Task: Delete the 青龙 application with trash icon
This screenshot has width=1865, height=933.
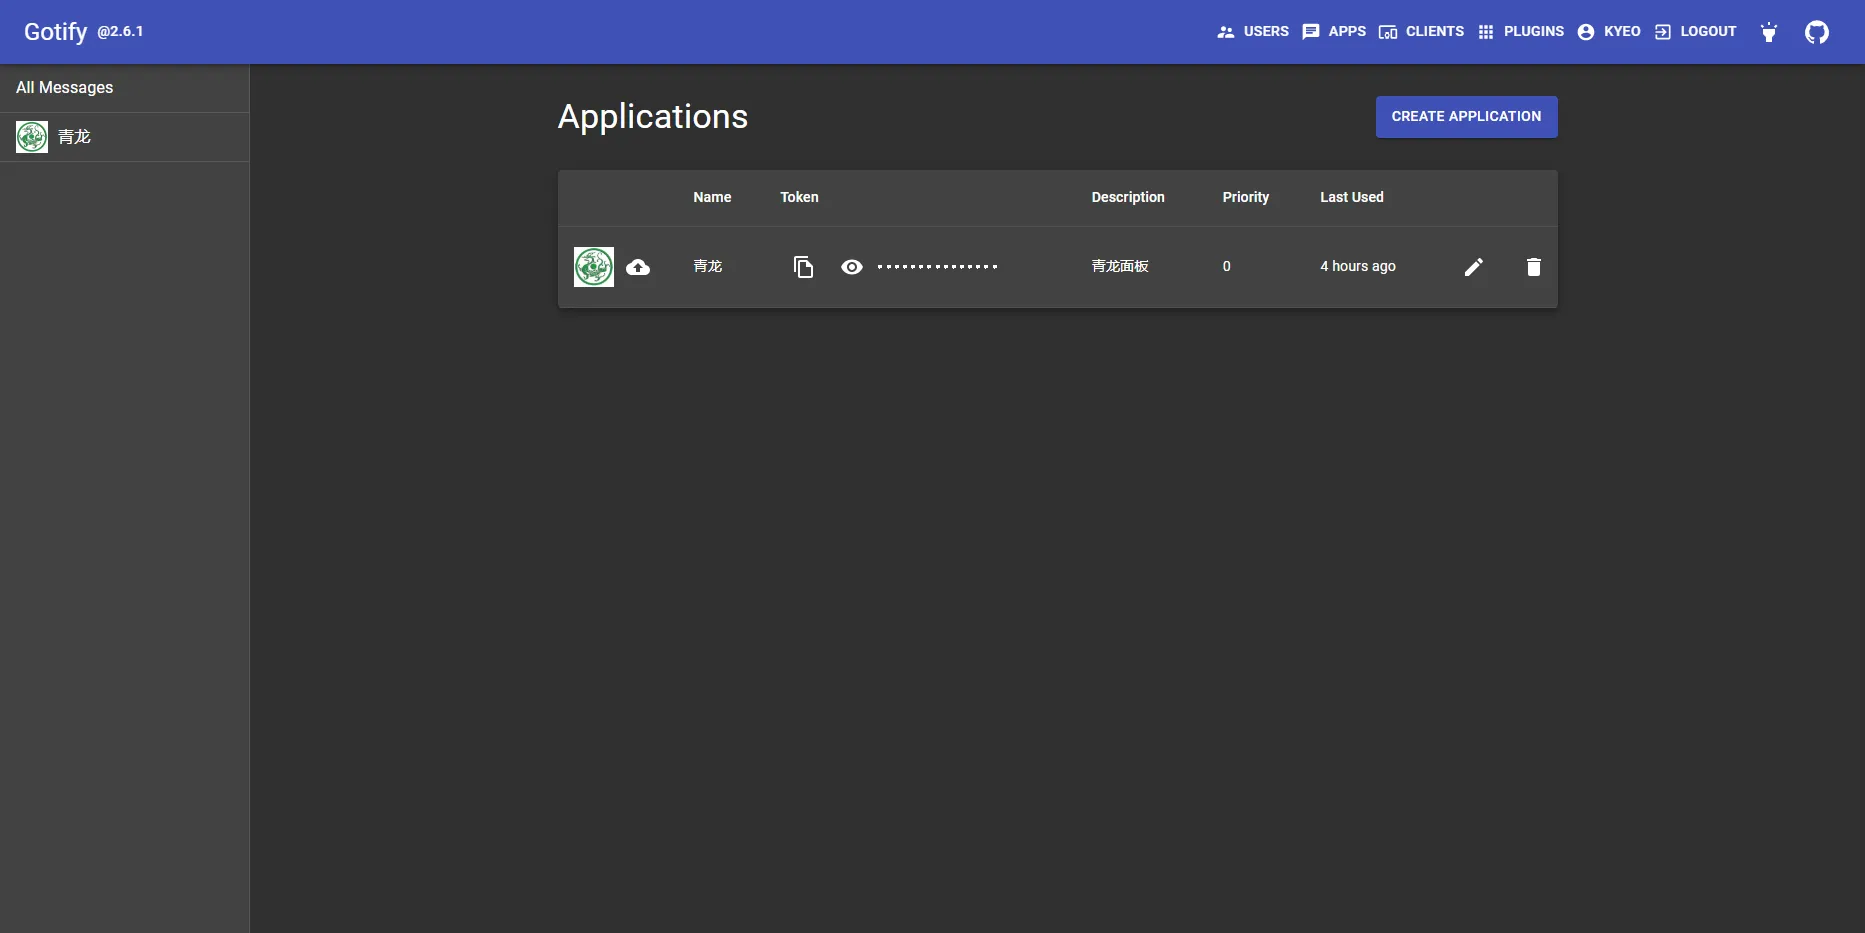Action: click(1534, 267)
